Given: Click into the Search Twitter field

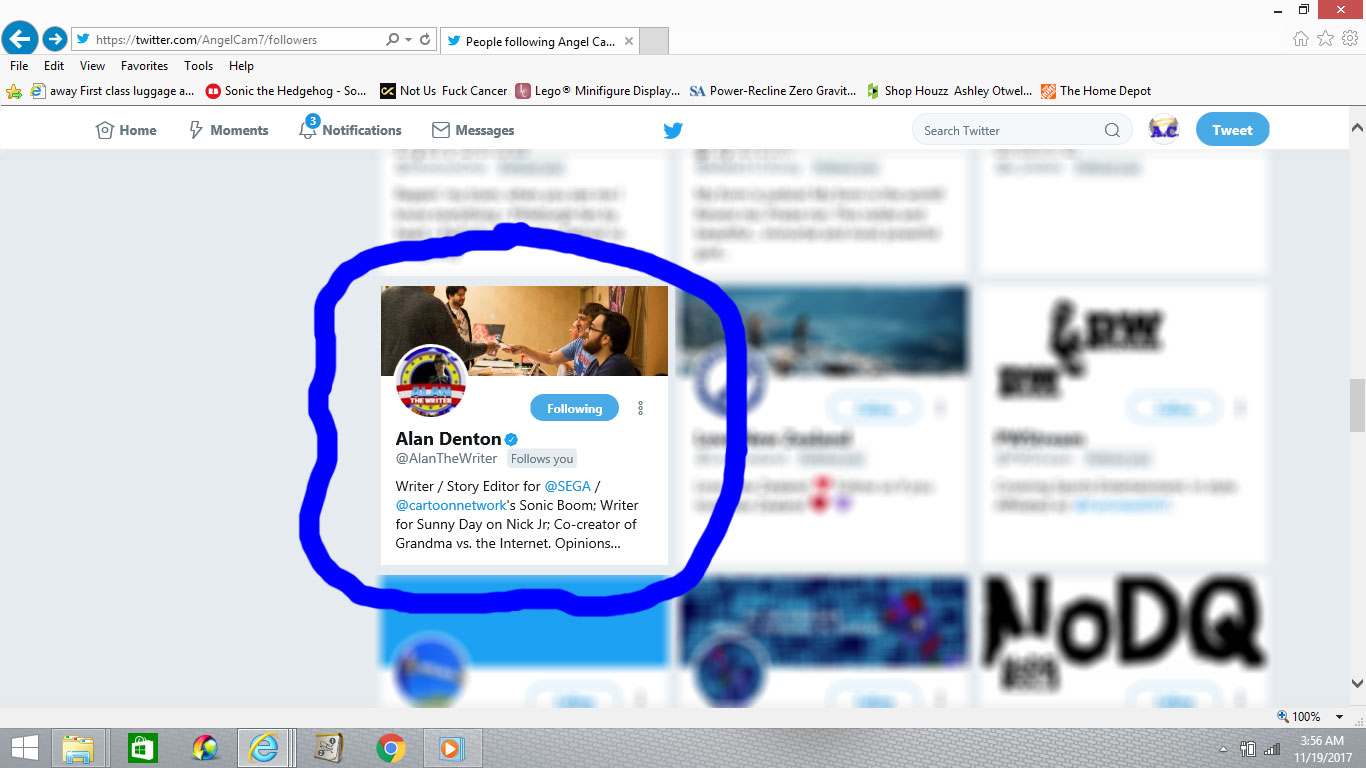Looking at the screenshot, I should click(1022, 130).
